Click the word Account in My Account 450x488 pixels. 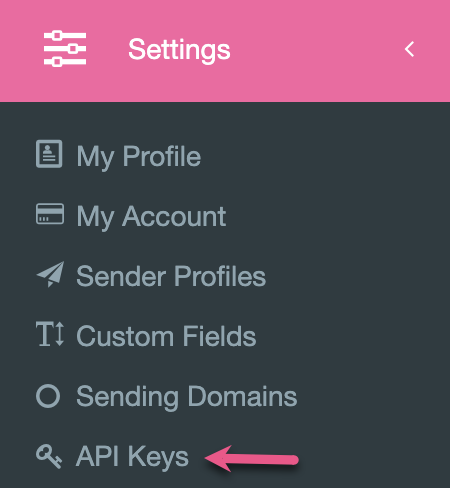point(174,216)
